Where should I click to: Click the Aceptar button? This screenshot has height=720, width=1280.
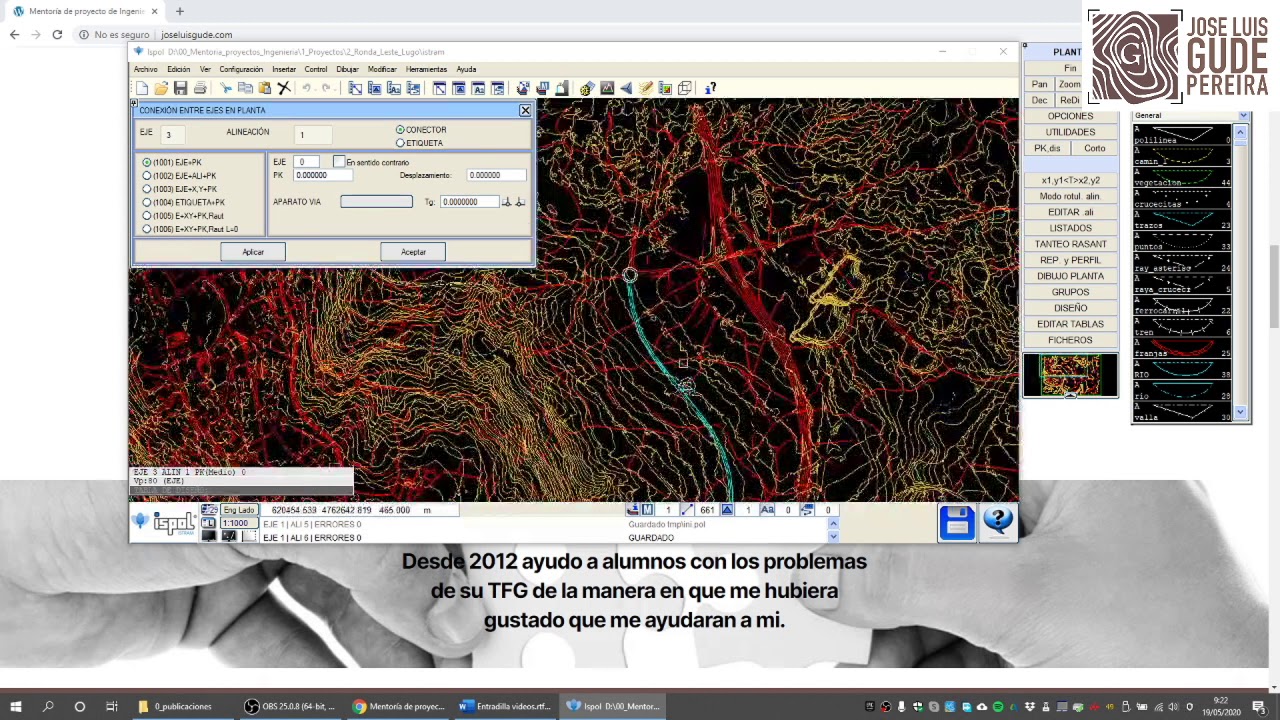pyautogui.click(x=413, y=252)
